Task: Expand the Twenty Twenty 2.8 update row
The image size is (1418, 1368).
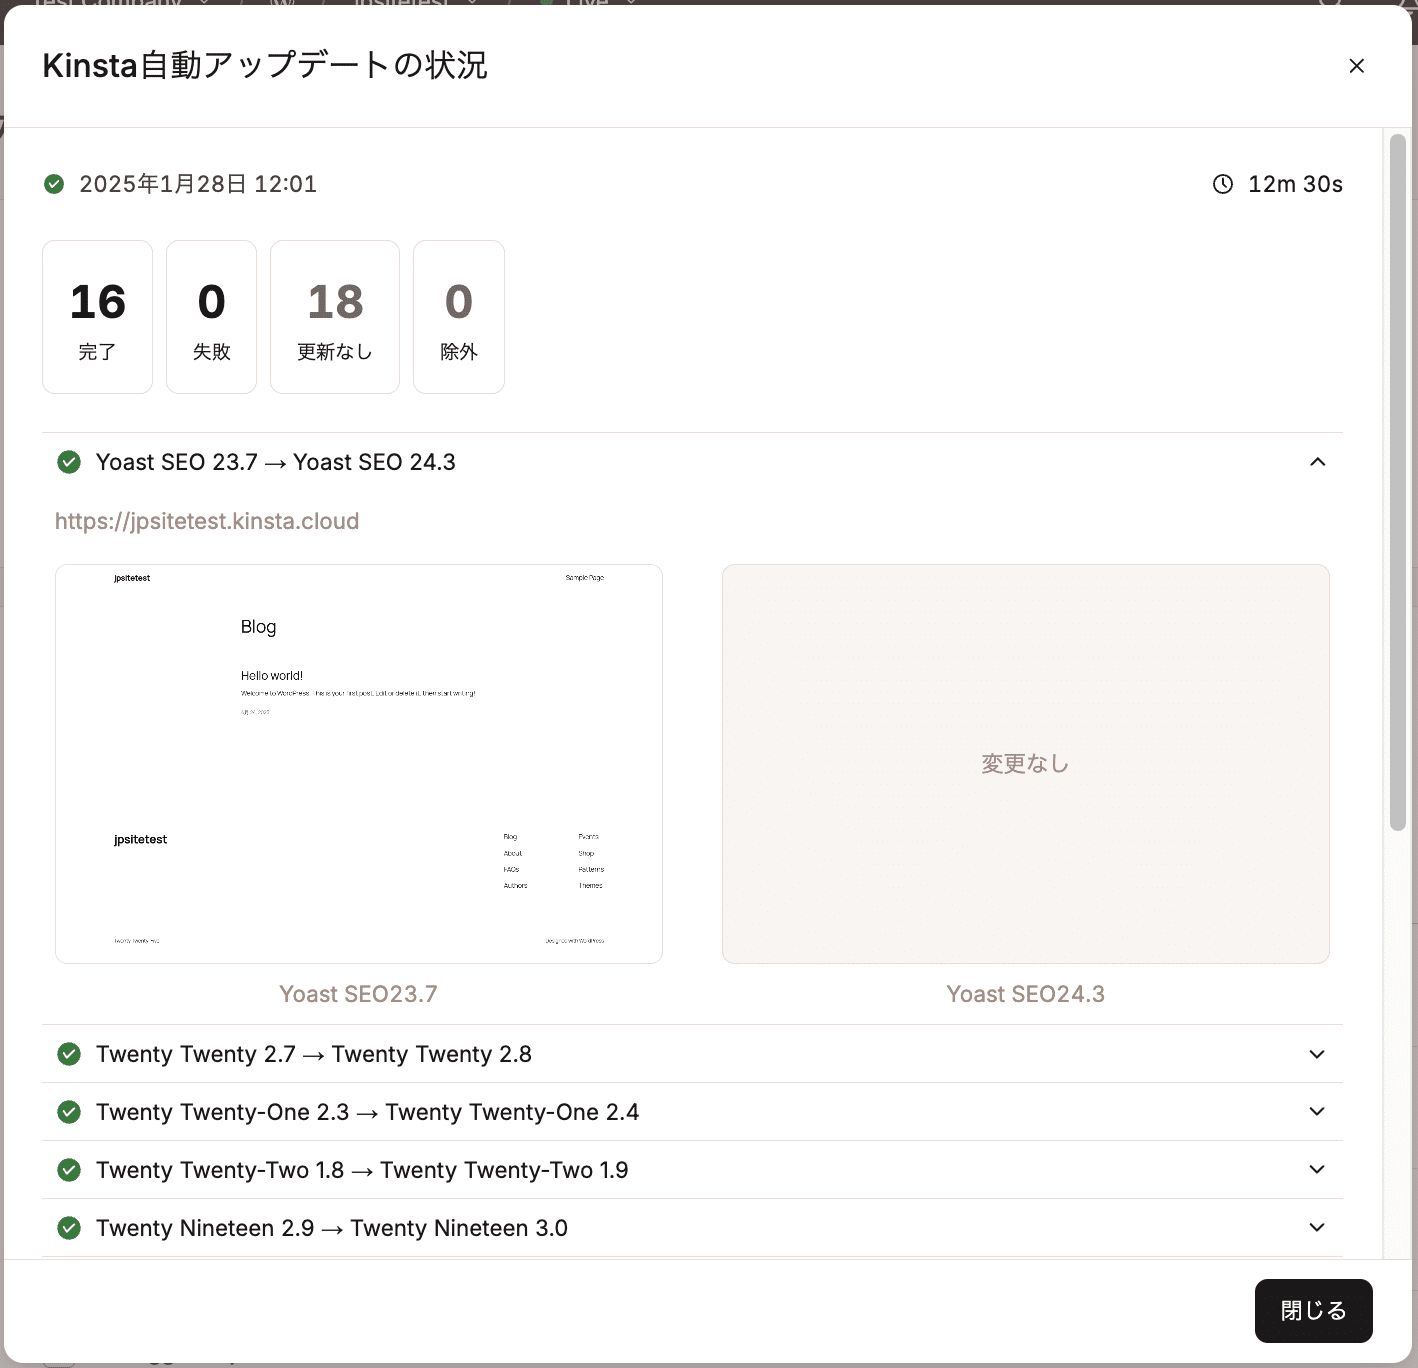Action: 1317,1054
